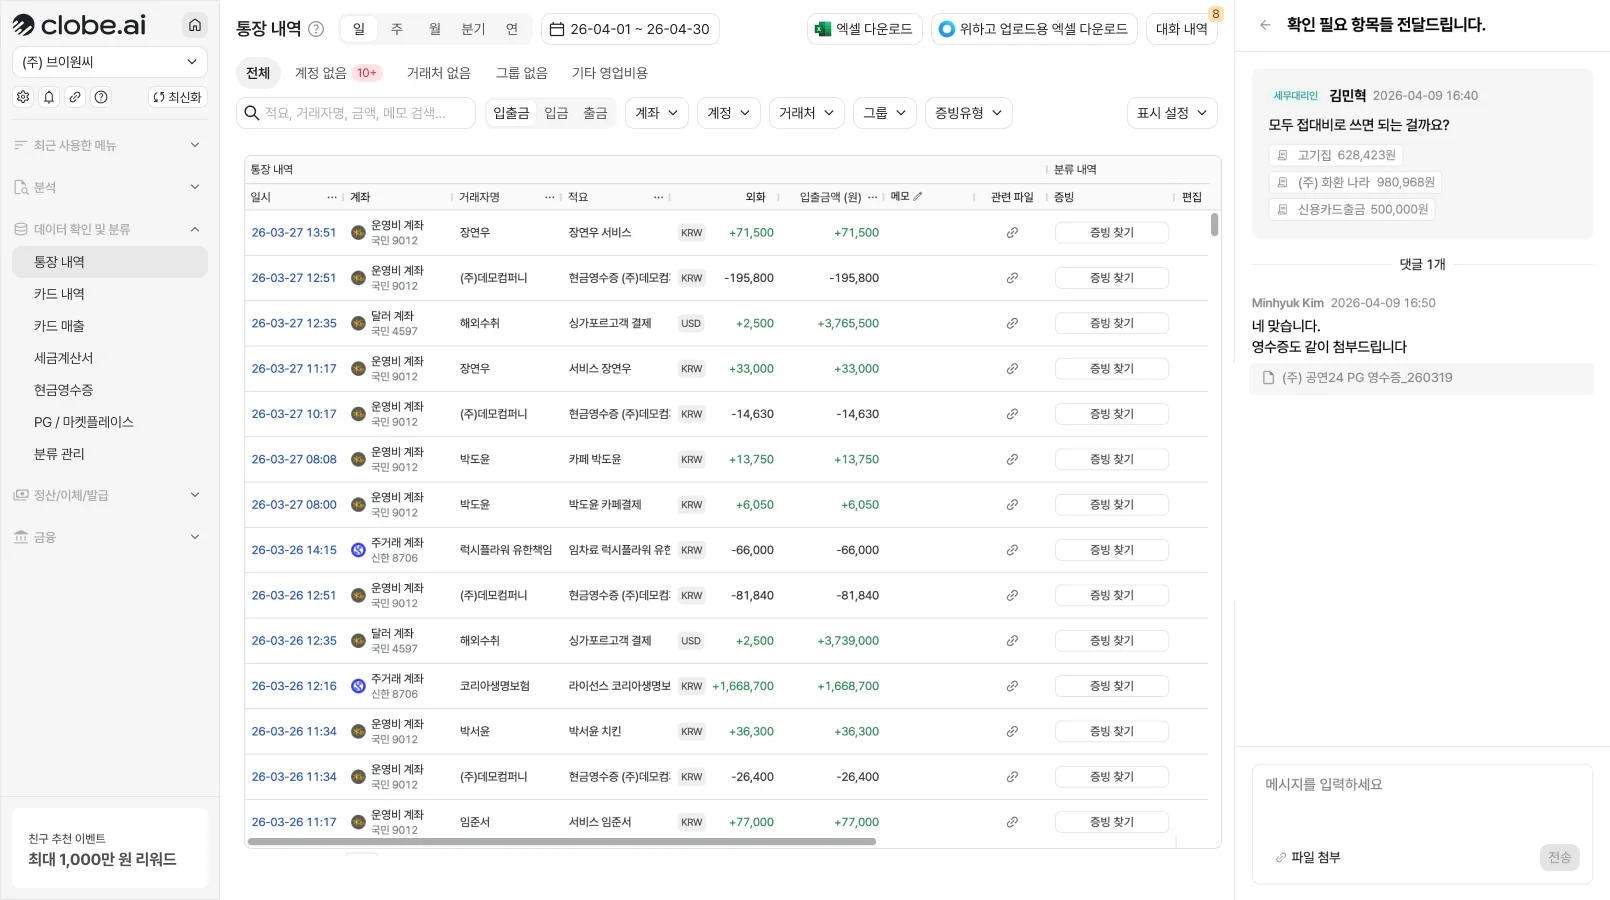Viewport: 1610px width, 900px height.
Task: Open the (주) 브이원씨 company dropdown
Action: tap(110, 62)
